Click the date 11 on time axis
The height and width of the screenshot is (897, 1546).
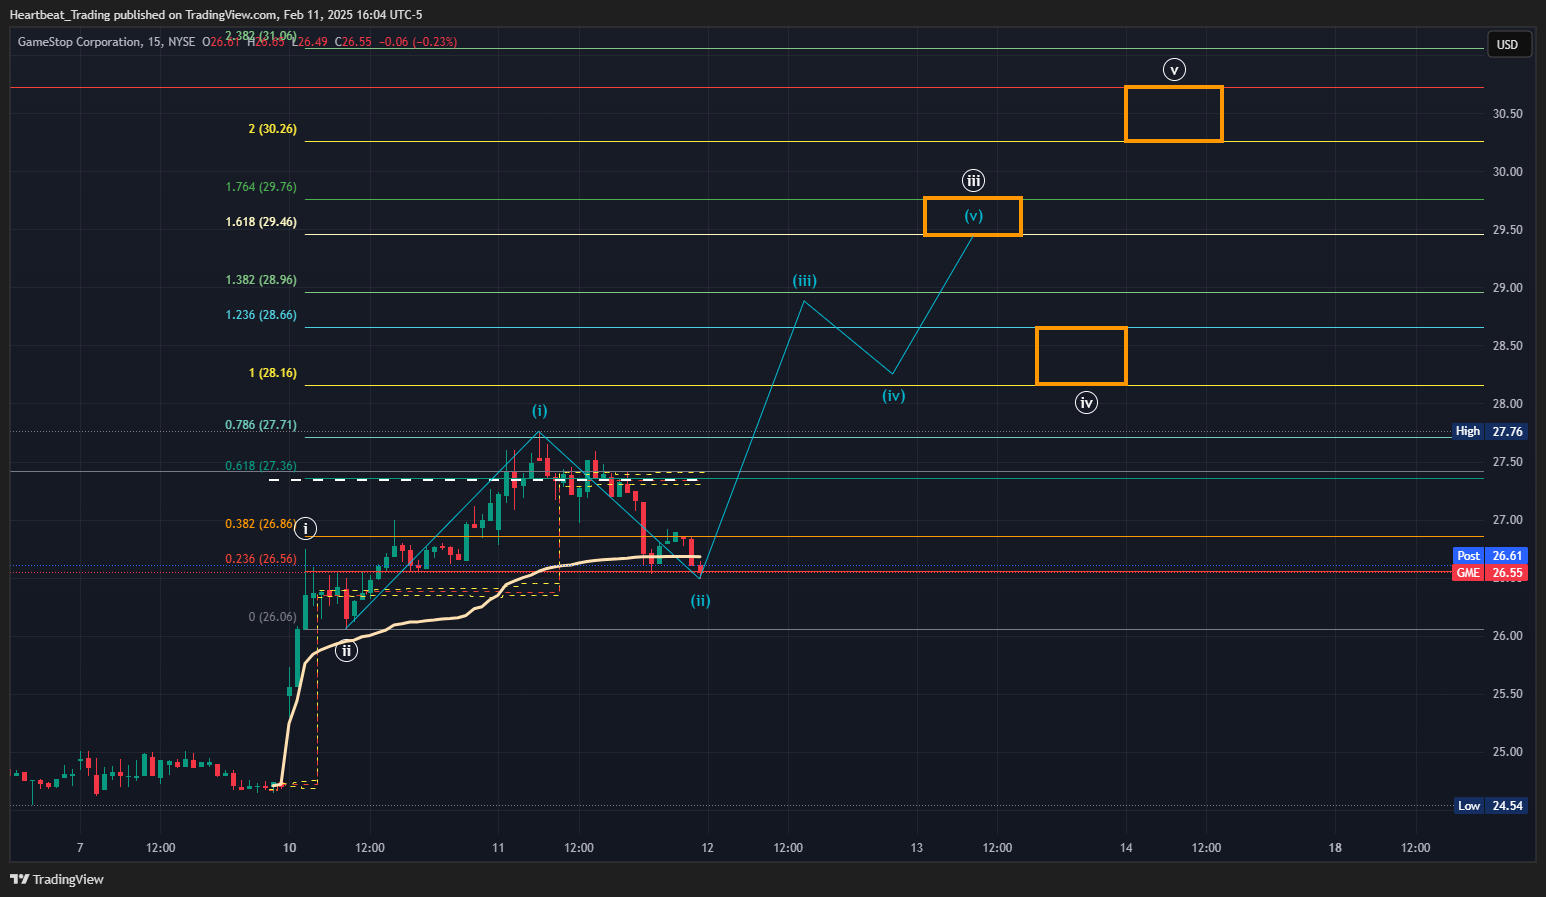[x=498, y=848]
